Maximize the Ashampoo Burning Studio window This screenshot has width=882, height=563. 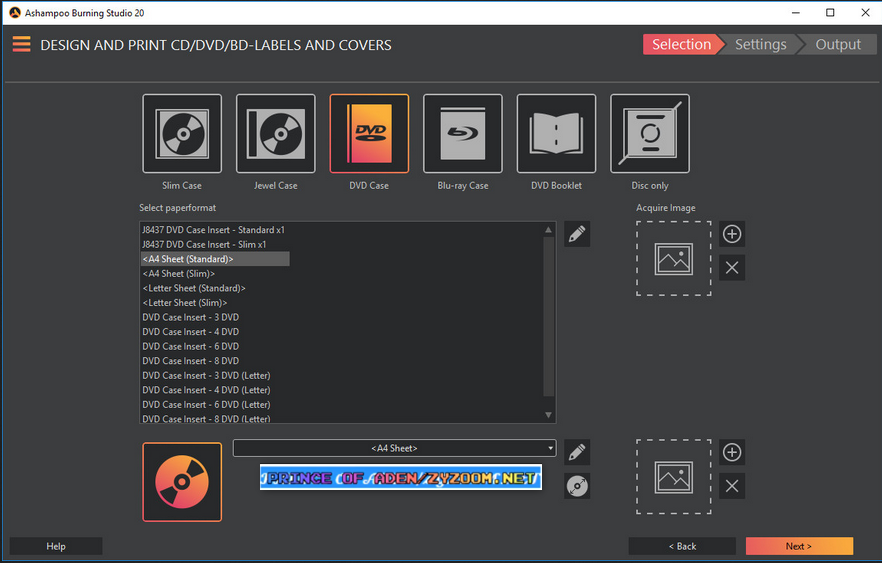point(830,12)
